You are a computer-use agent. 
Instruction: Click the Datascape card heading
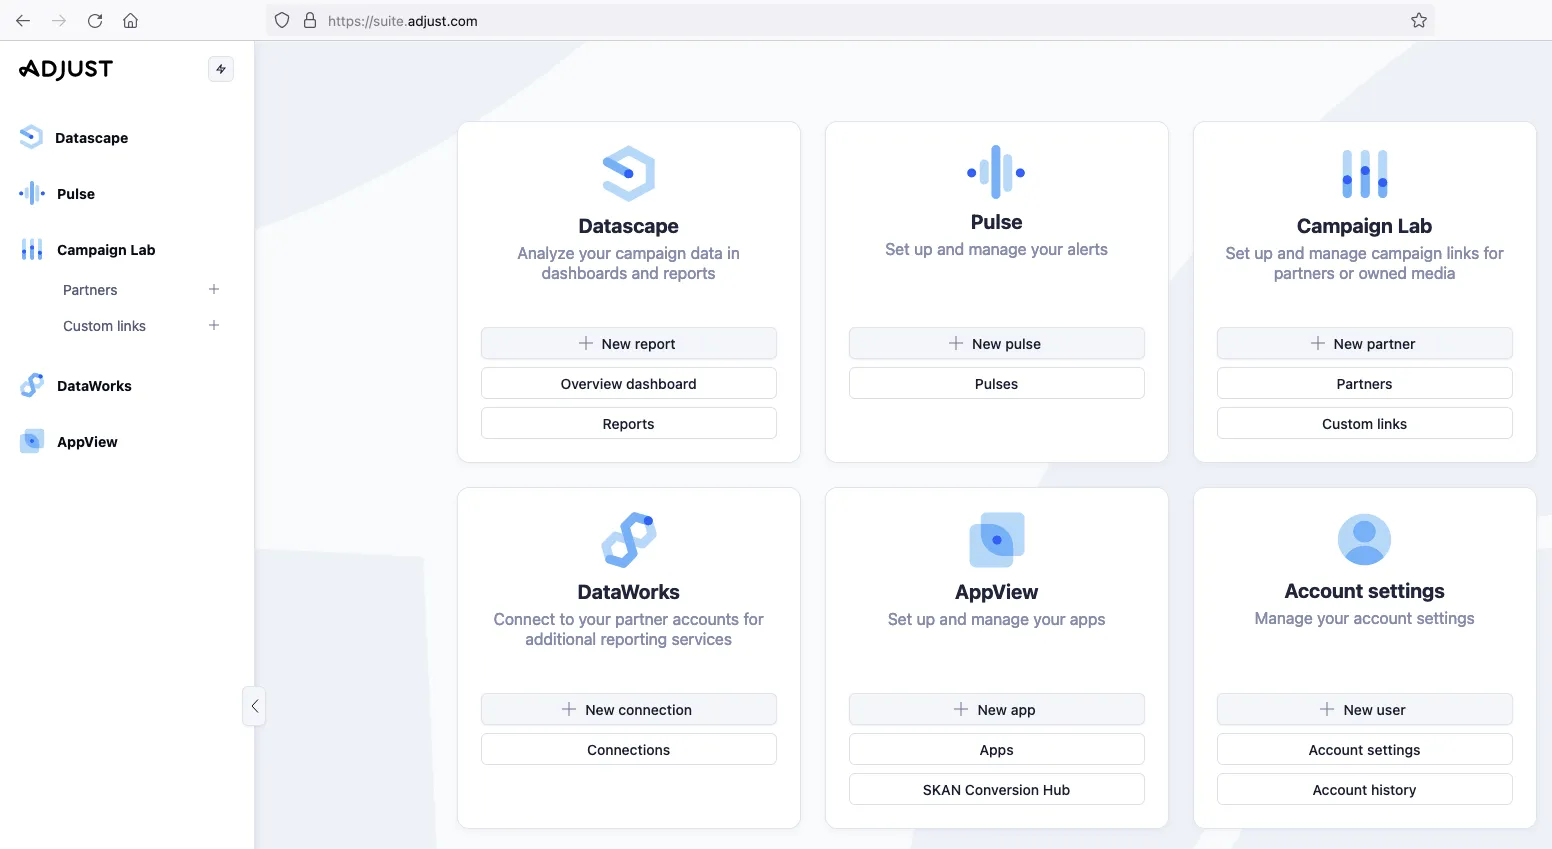click(x=628, y=226)
